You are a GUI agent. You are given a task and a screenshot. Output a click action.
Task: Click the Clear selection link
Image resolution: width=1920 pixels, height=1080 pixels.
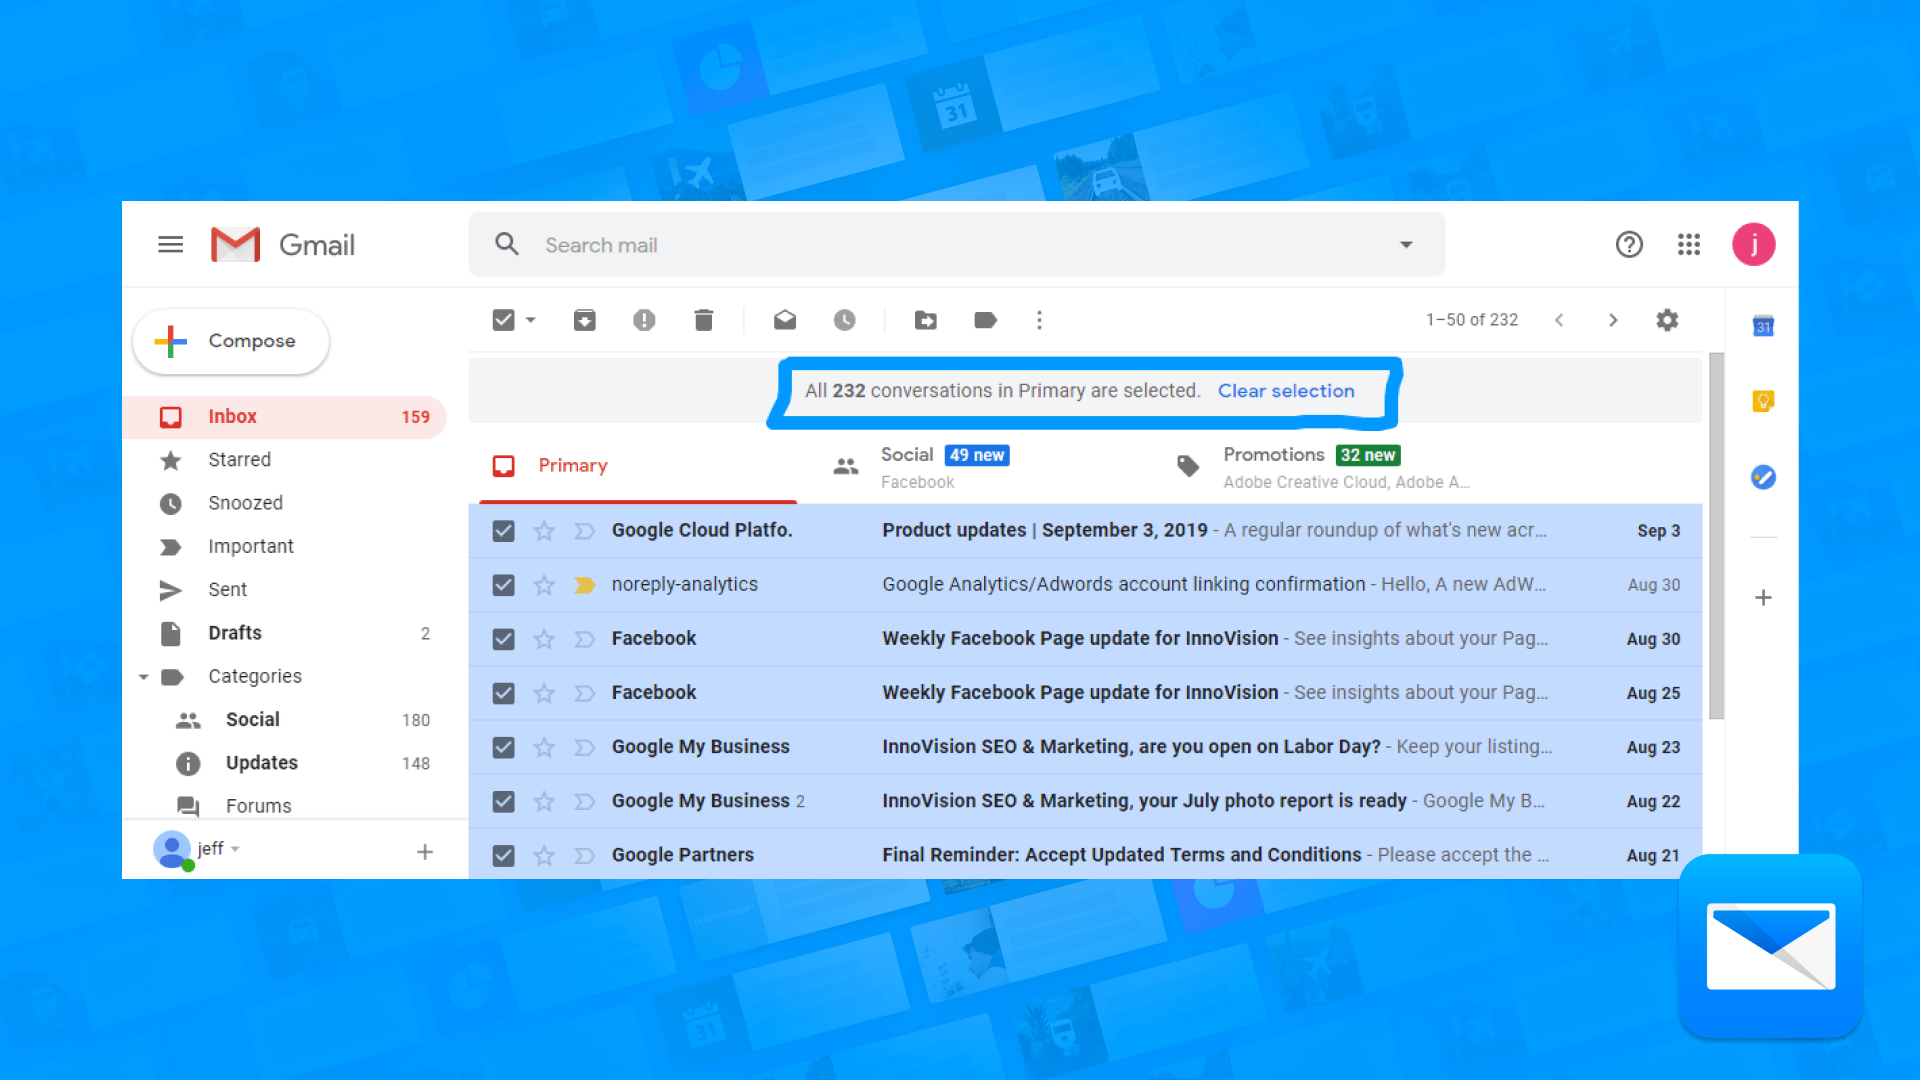point(1286,391)
